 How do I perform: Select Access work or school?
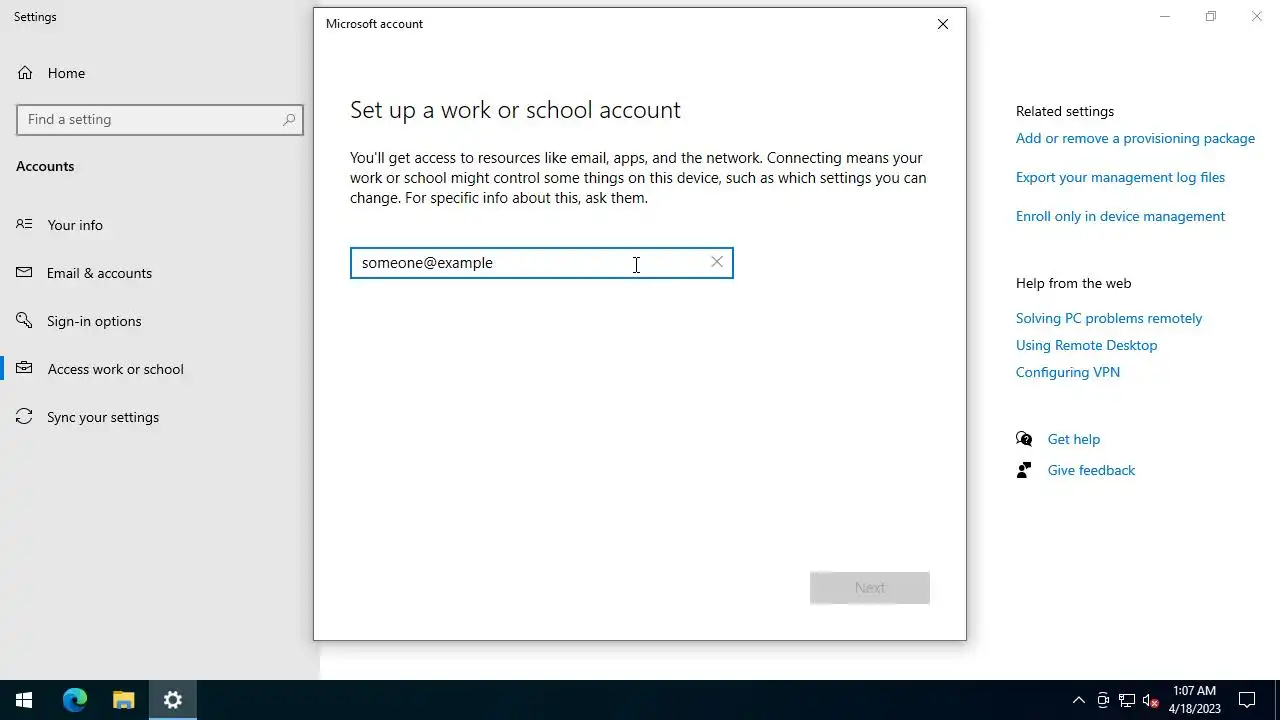(115, 369)
